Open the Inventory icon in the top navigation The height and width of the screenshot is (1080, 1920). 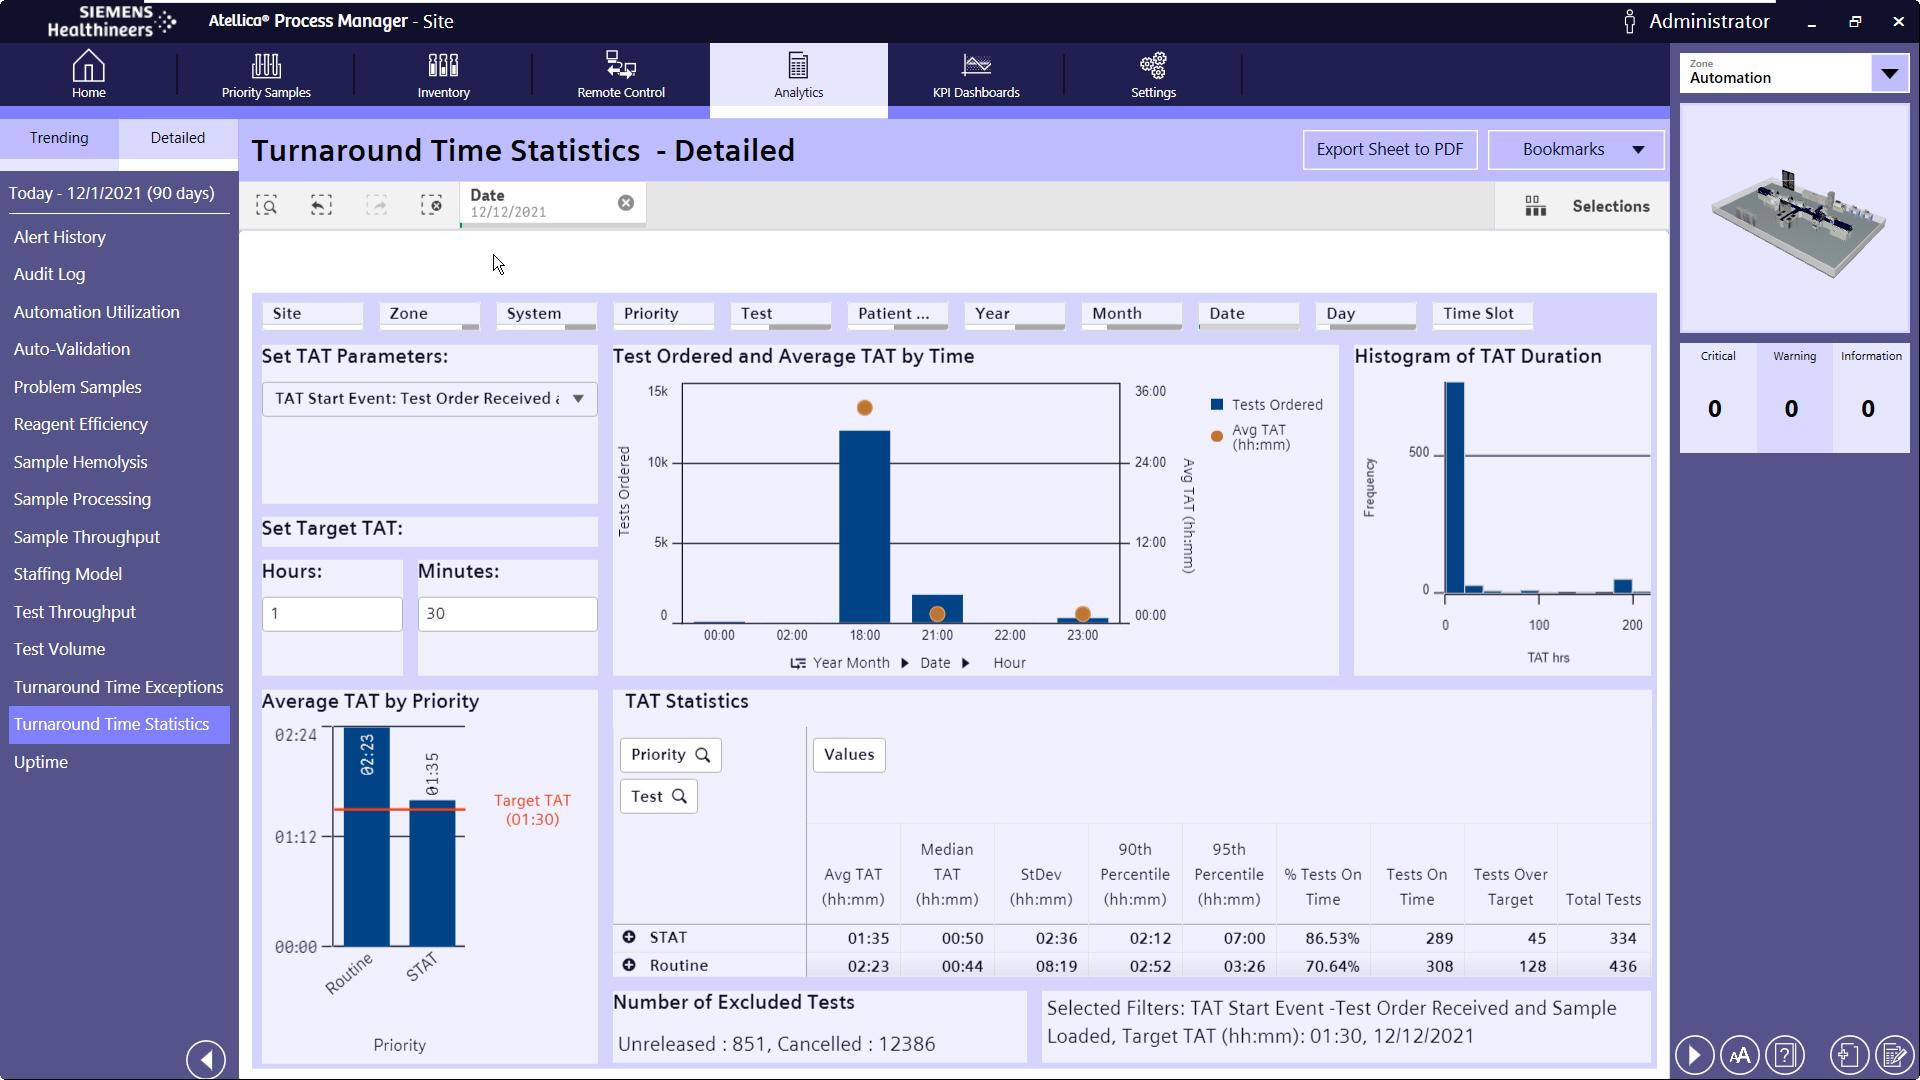click(443, 76)
